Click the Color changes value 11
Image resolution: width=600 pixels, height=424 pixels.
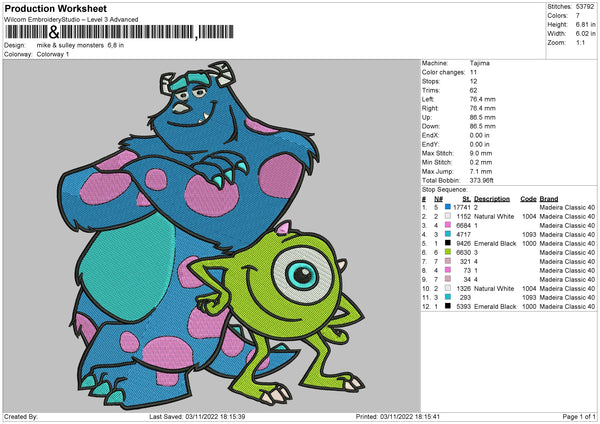[473, 72]
